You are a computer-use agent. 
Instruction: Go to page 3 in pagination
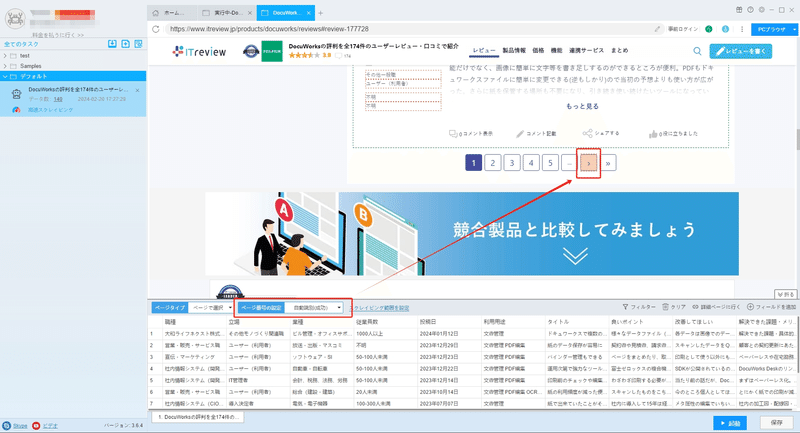[x=512, y=163]
